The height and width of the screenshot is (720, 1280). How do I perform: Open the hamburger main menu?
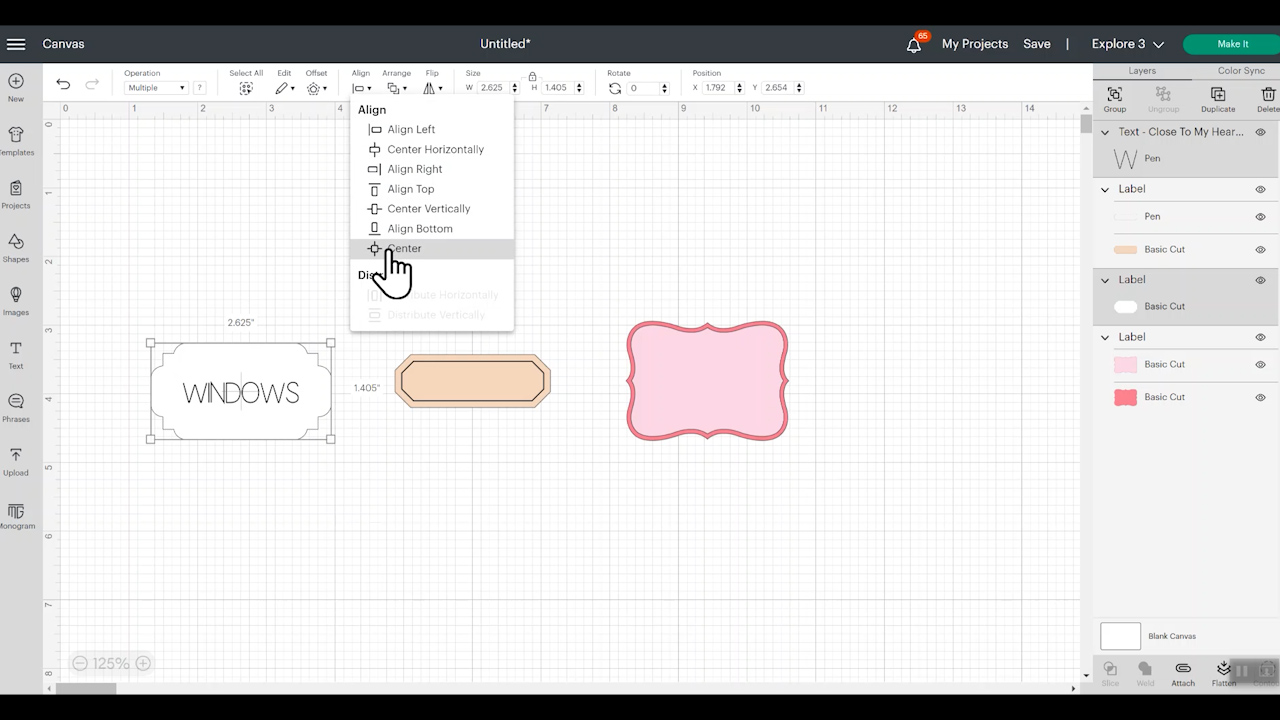click(x=16, y=44)
